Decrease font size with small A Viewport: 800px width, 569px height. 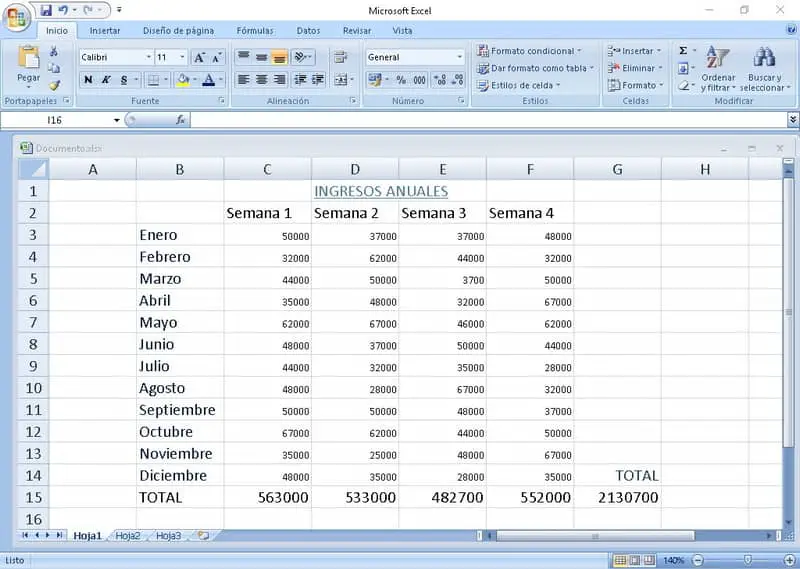tap(216, 57)
